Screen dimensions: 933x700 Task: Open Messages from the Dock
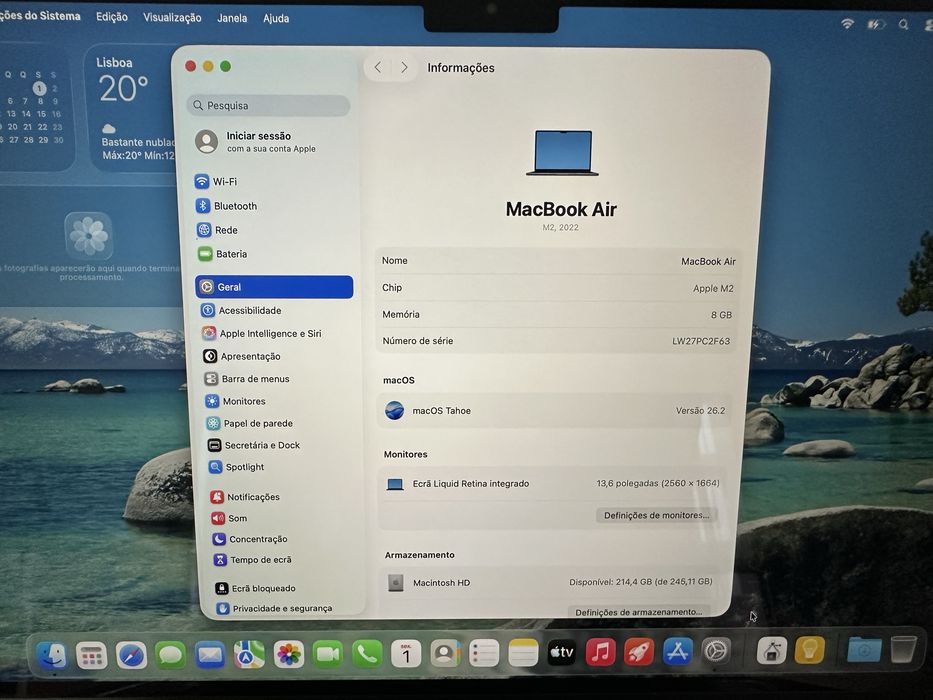[x=170, y=655]
